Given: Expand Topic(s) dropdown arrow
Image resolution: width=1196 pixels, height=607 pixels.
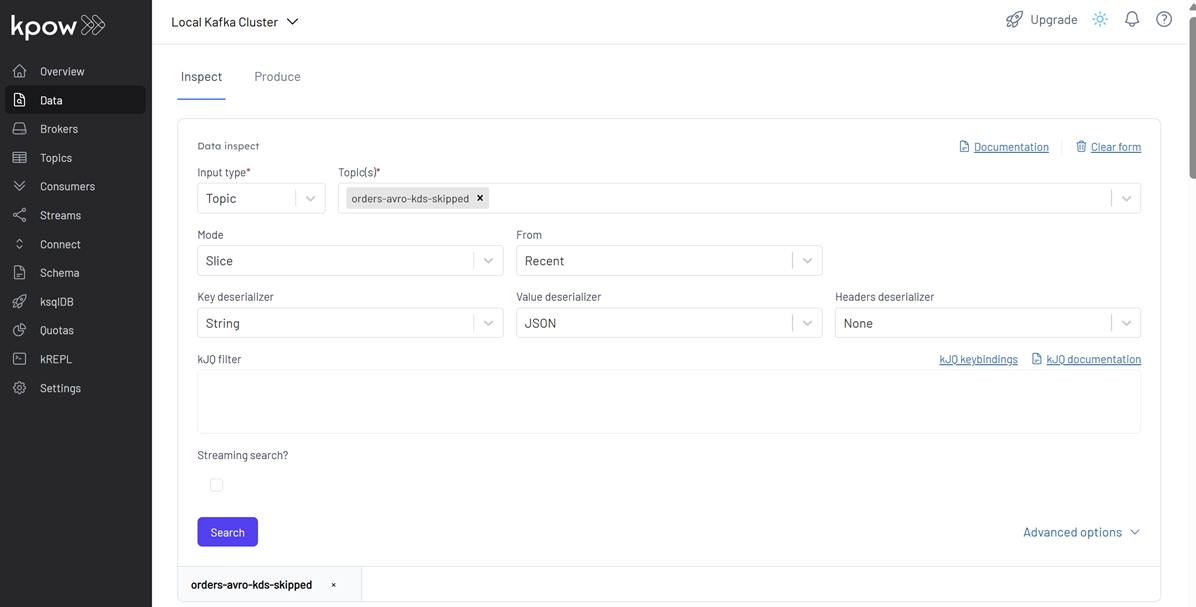Looking at the screenshot, I should pos(1127,198).
